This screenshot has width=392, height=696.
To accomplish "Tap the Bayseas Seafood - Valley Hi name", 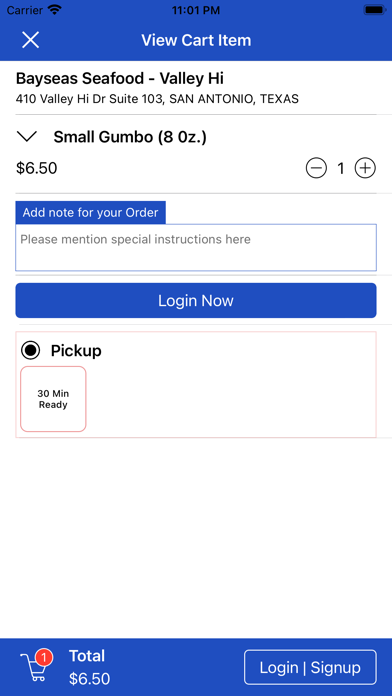I will pos(120,79).
